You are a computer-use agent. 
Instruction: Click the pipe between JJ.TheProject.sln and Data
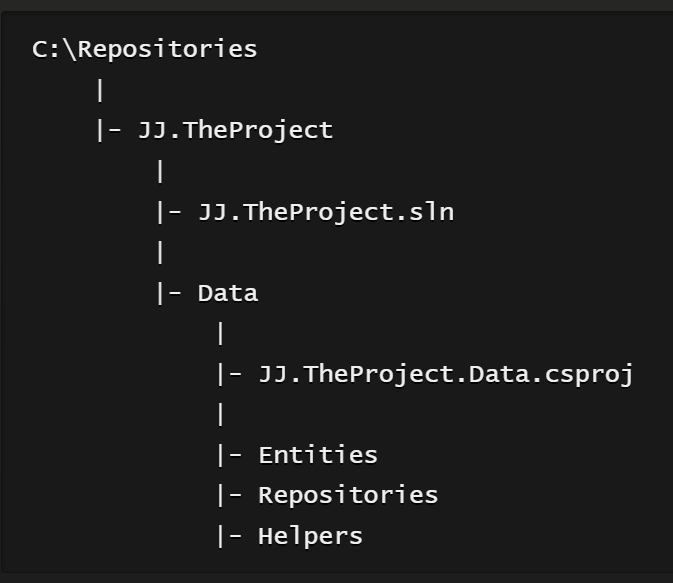(x=160, y=252)
